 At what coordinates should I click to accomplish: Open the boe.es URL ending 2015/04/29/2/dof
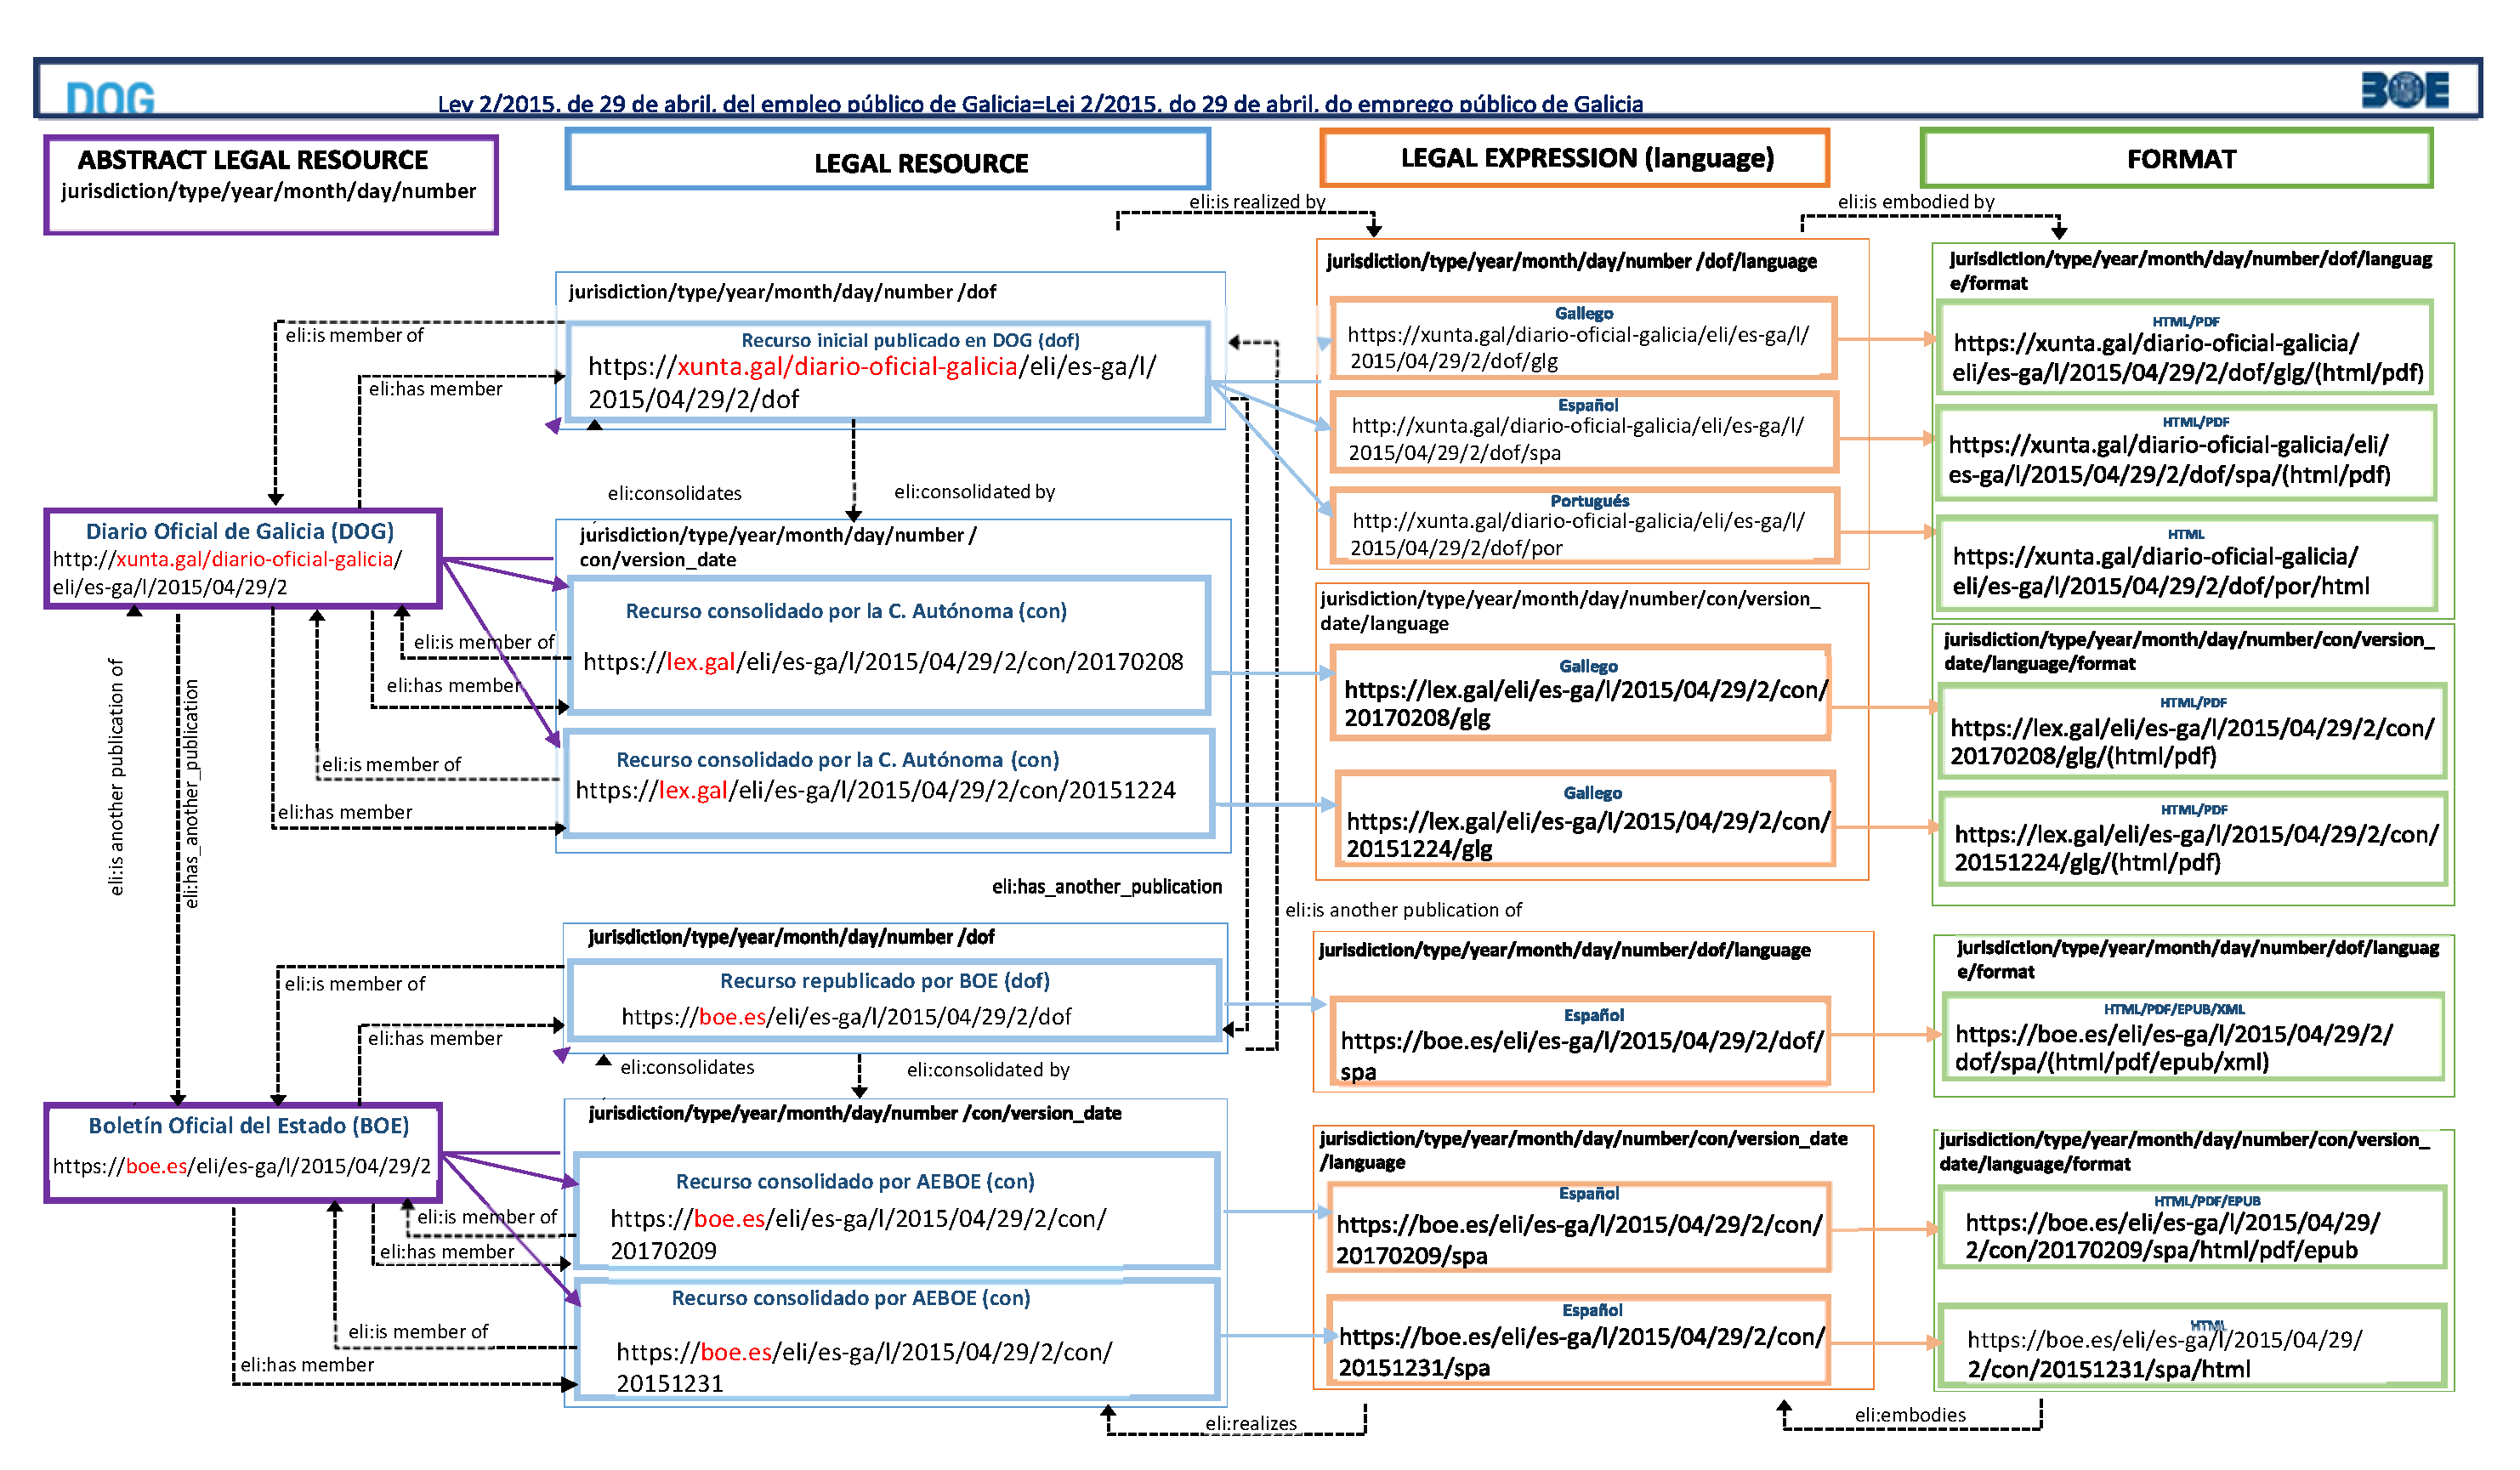(846, 1016)
